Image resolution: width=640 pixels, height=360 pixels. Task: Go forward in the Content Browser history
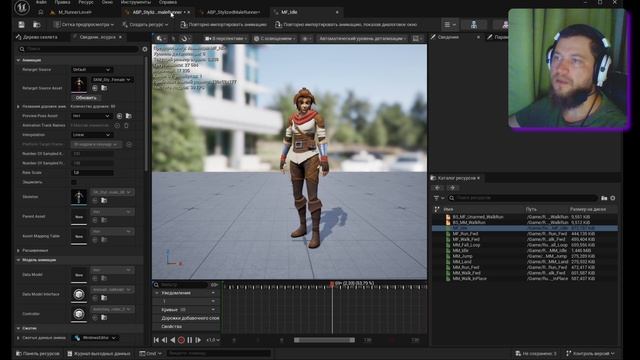pos(452,188)
